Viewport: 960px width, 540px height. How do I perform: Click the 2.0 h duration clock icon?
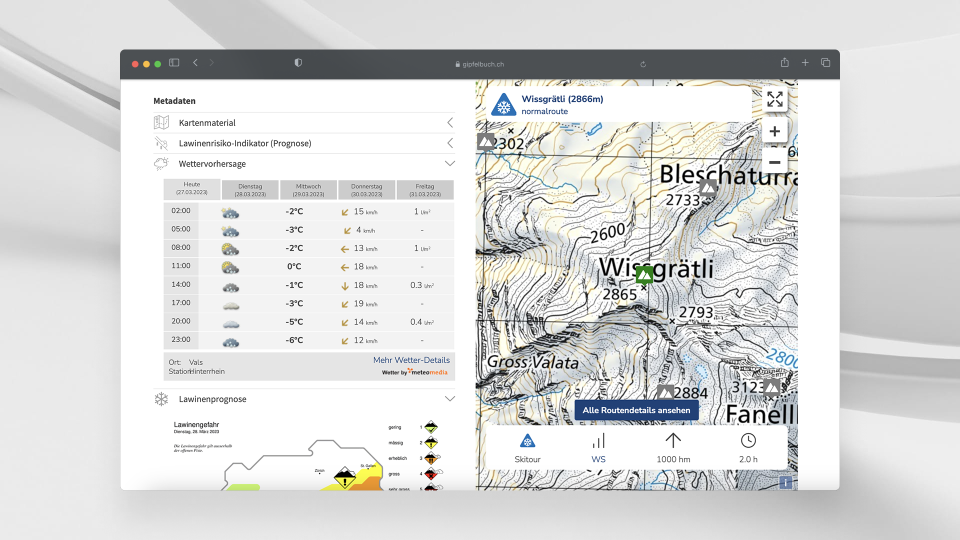coord(748,441)
